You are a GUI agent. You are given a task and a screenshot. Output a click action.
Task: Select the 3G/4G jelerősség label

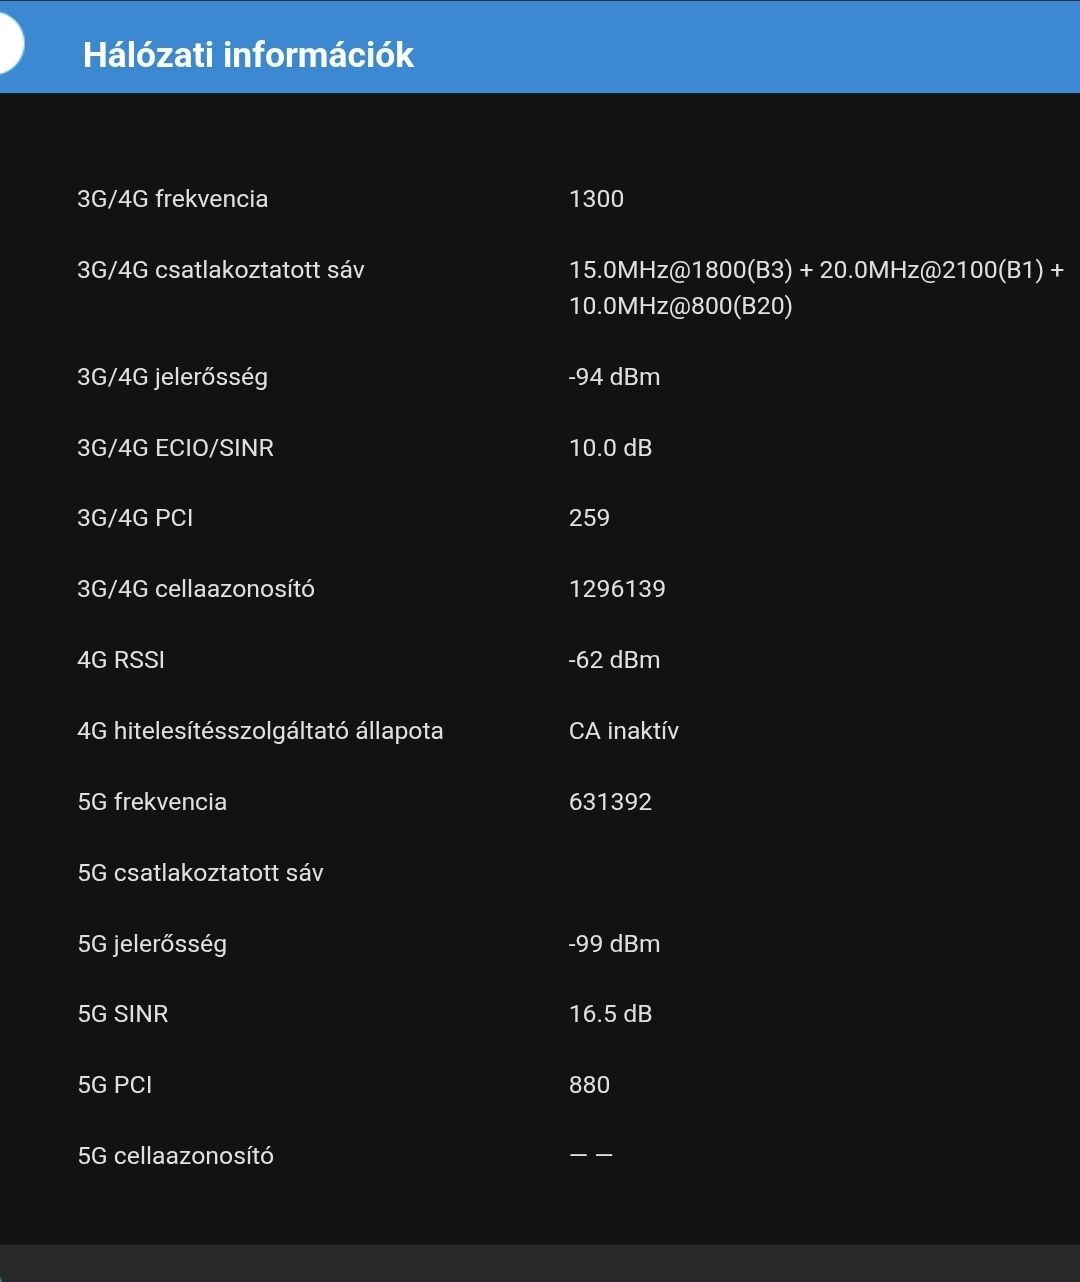(x=173, y=377)
